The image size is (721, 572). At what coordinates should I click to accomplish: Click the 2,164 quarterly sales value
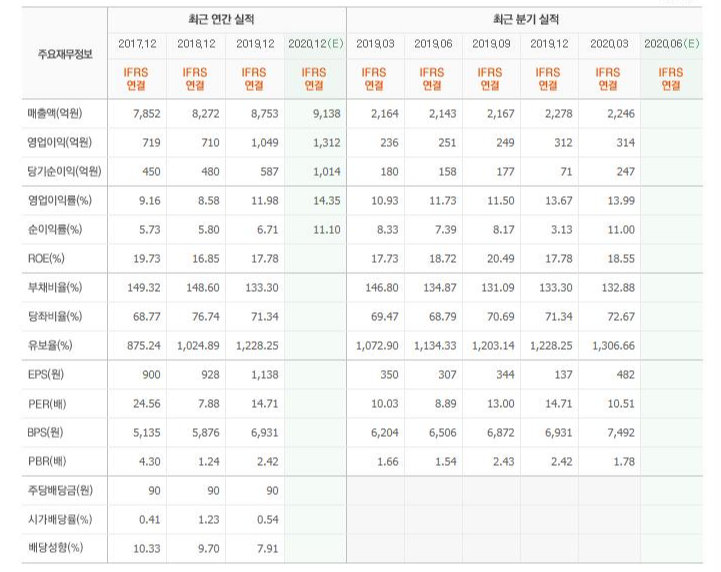point(385,114)
